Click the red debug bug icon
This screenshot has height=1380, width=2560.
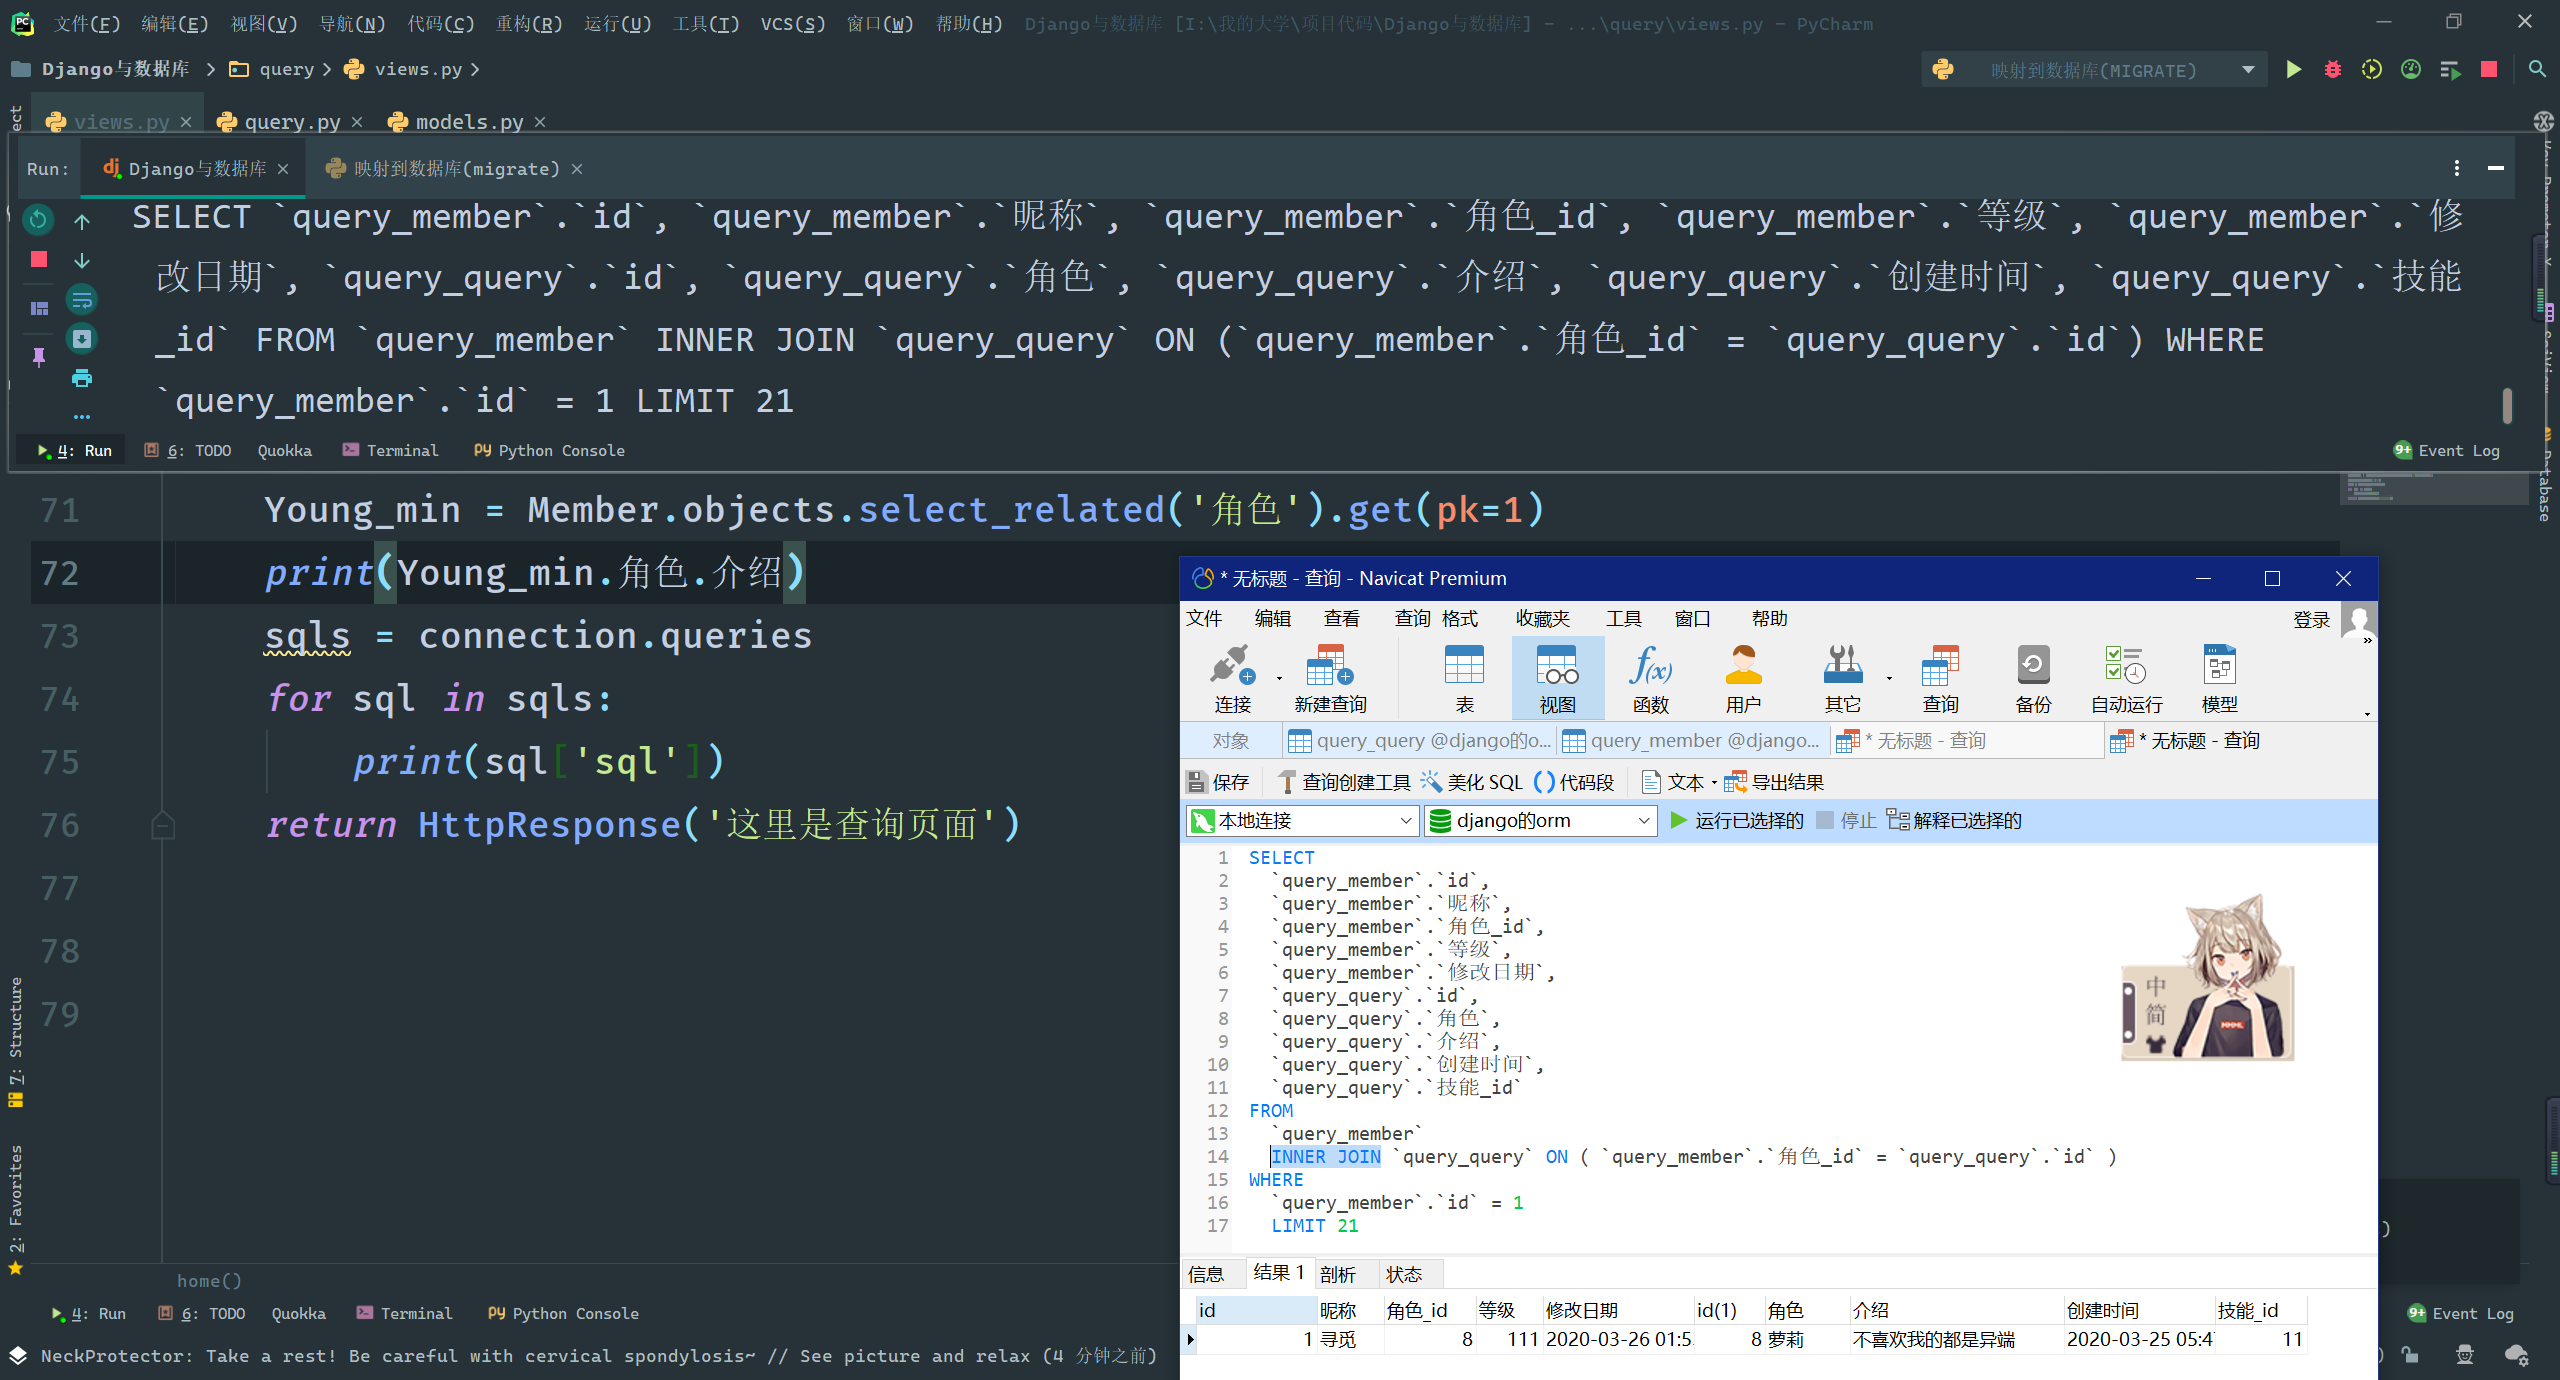pos(2332,69)
